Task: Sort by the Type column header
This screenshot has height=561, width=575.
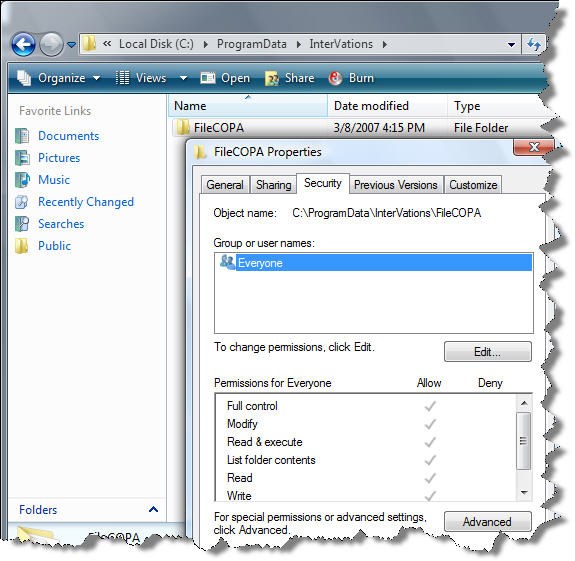Action: click(495, 106)
